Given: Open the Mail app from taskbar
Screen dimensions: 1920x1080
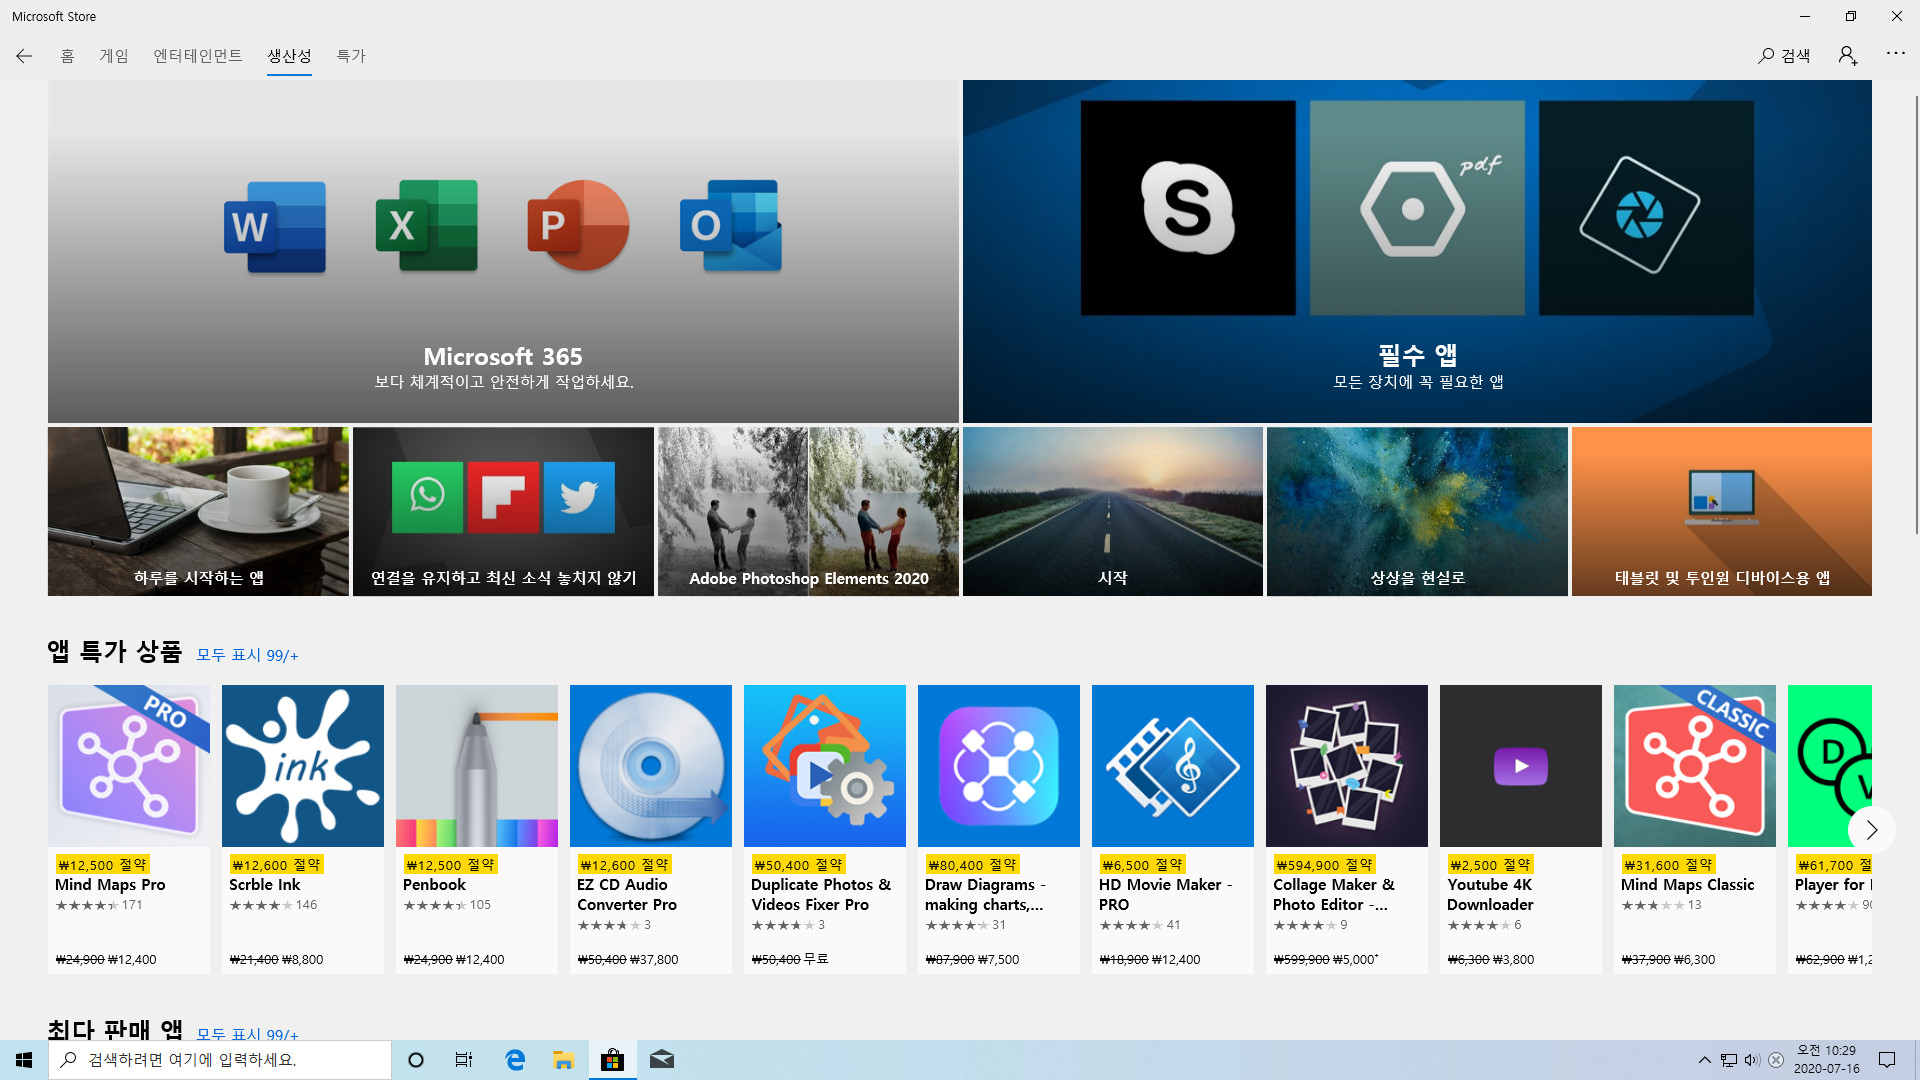Looking at the screenshot, I should (x=661, y=1060).
